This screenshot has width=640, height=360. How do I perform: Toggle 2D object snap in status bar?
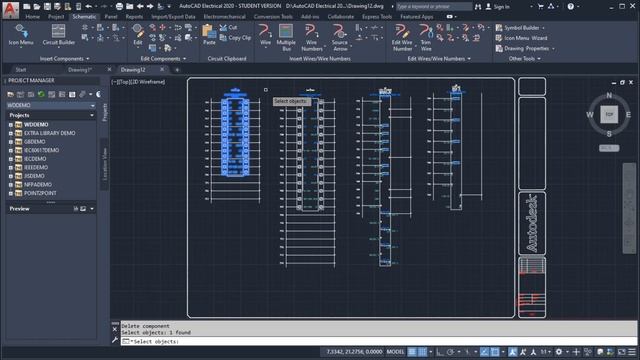pos(494,352)
